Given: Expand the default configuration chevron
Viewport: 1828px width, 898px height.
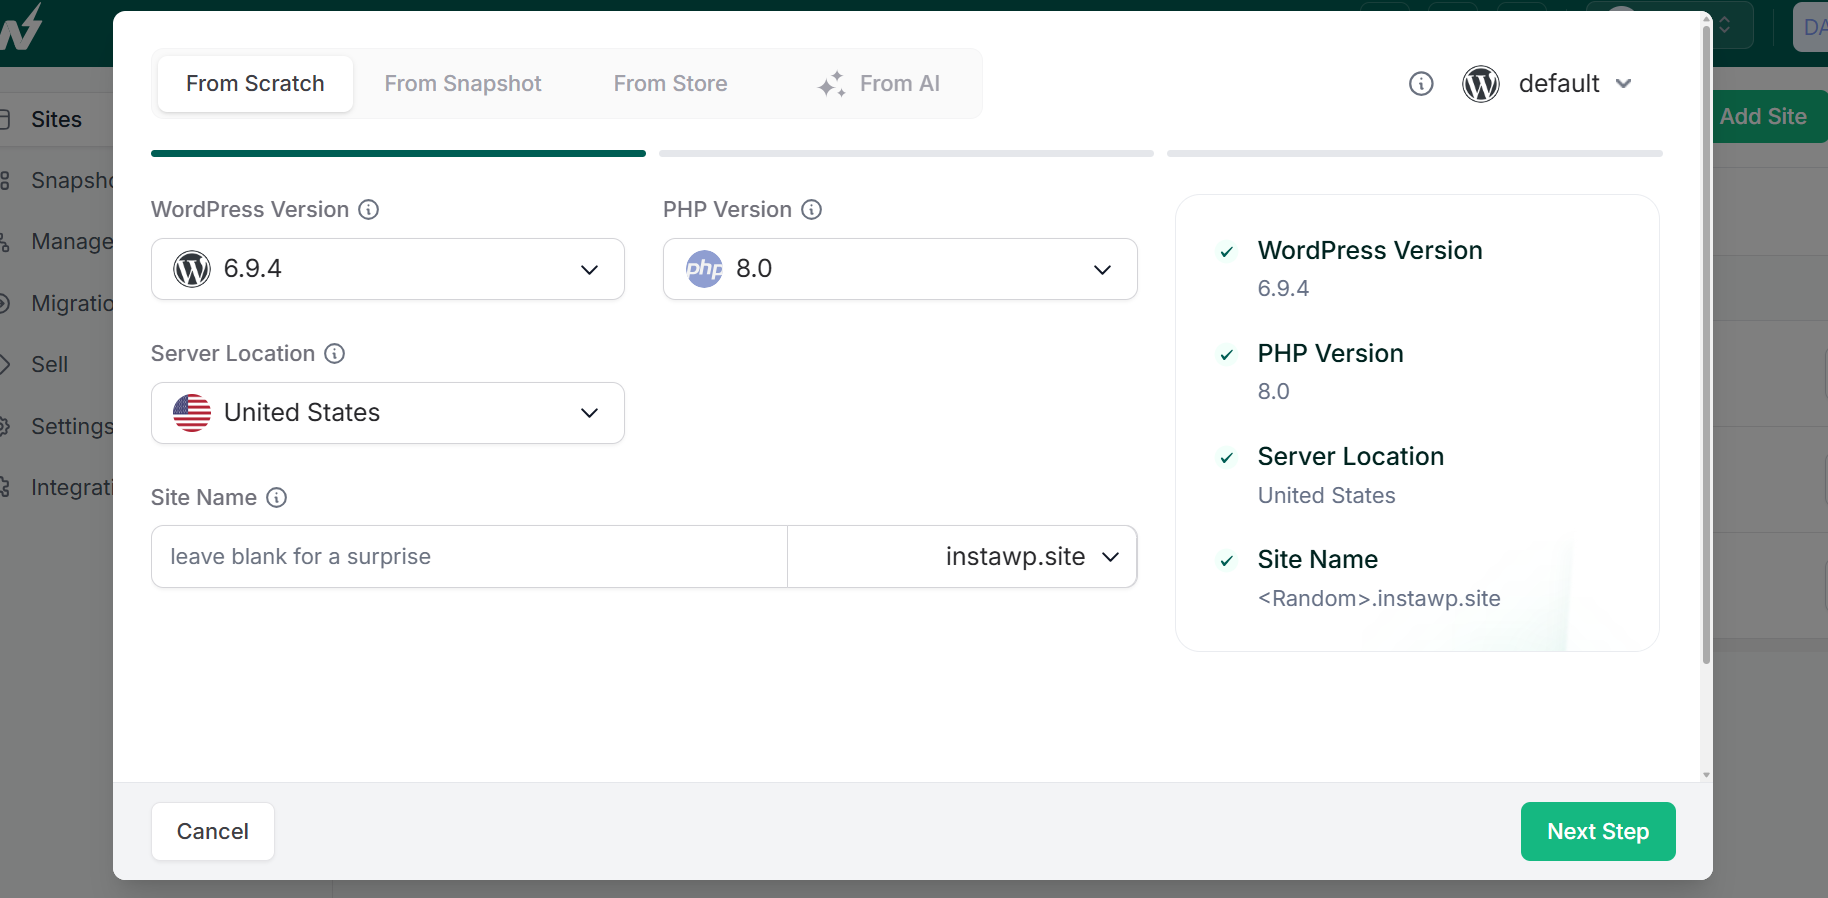Looking at the screenshot, I should pos(1624,84).
